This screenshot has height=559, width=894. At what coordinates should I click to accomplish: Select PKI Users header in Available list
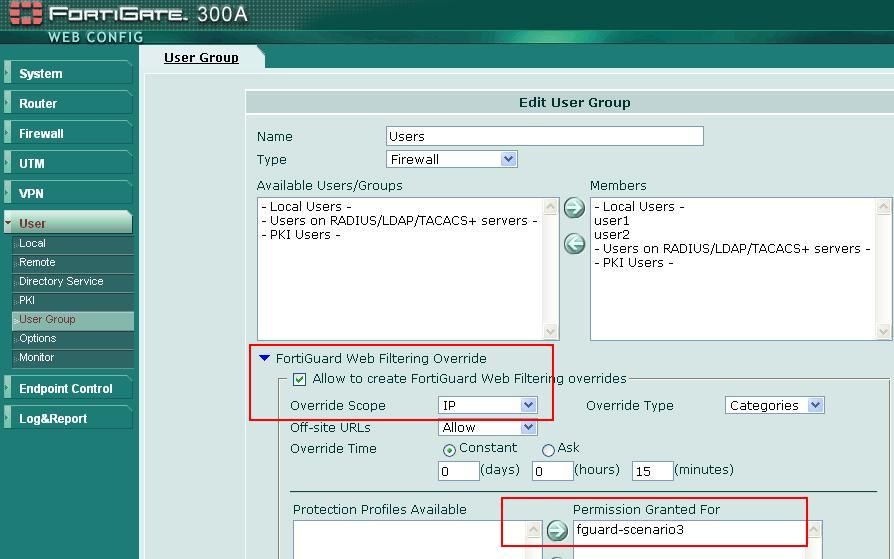coord(300,235)
